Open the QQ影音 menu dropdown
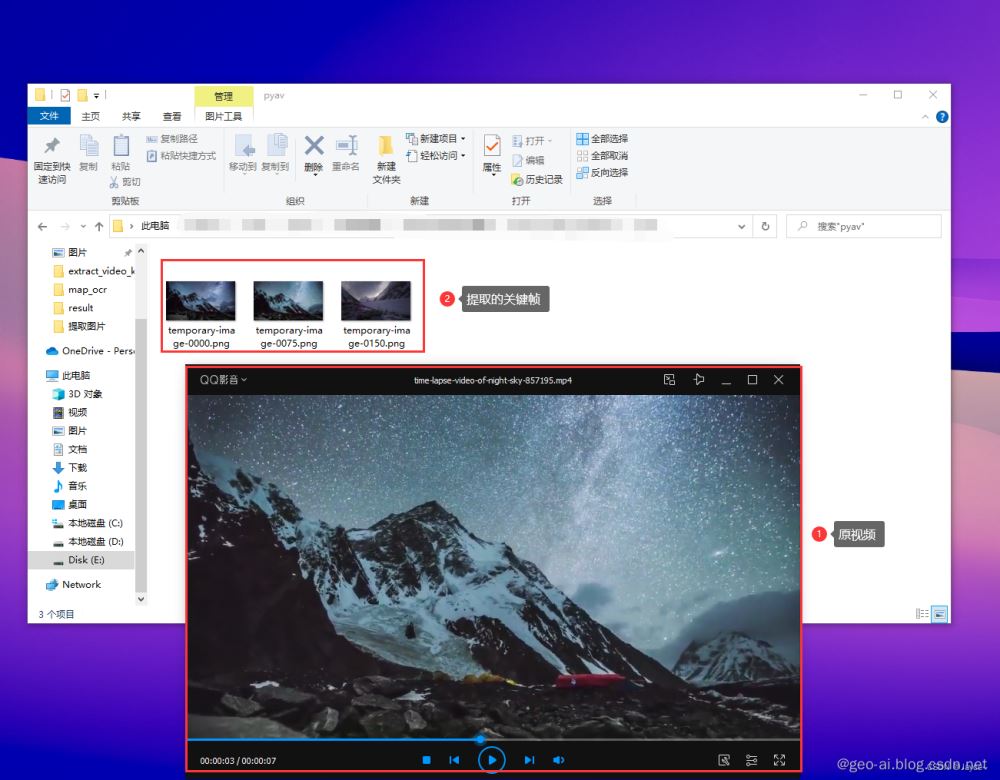Viewport: 1000px width, 780px height. [x=223, y=379]
